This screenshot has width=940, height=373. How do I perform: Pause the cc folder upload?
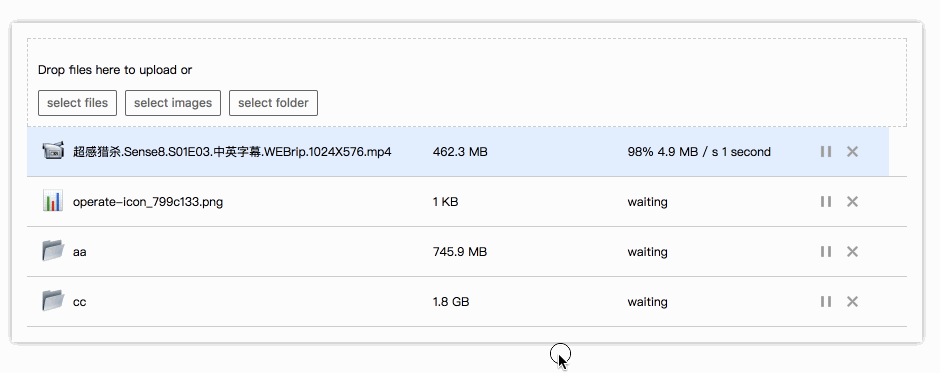(x=825, y=301)
